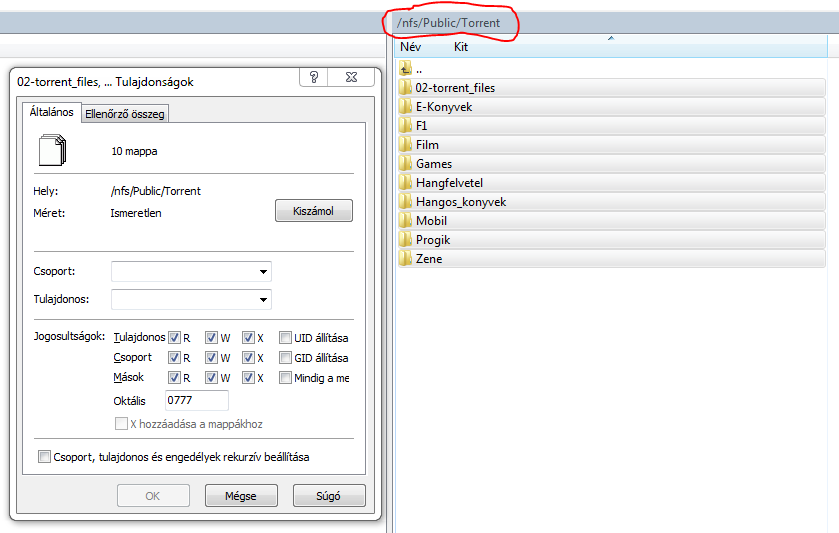This screenshot has width=839, height=533.
Task: Select the Hangos_konyvek folder name
Action: point(461,202)
